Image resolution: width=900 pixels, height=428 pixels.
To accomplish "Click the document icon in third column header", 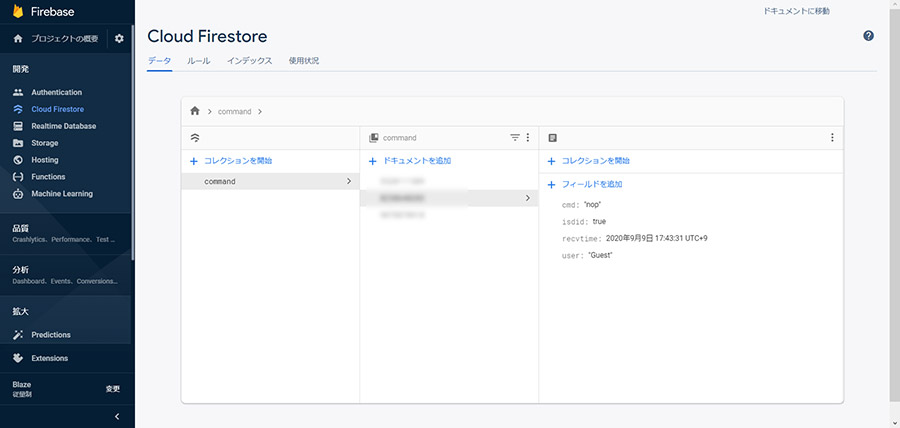I will [553, 138].
